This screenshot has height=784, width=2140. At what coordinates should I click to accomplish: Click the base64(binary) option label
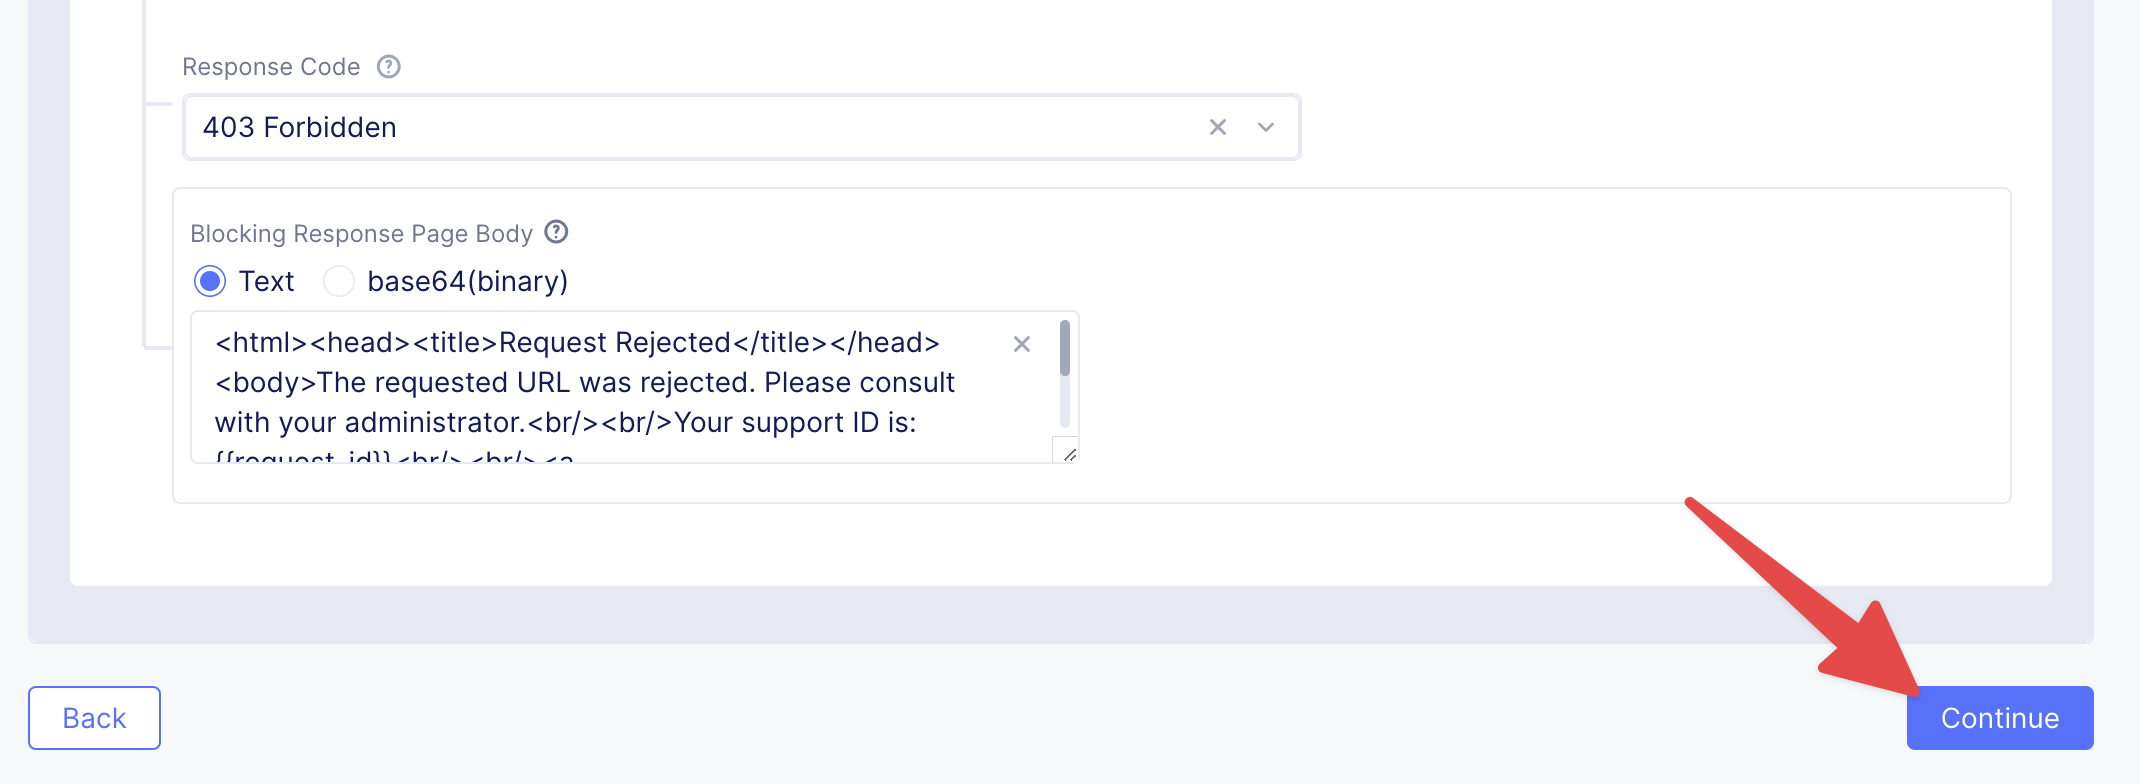click(x=467, y=281)
